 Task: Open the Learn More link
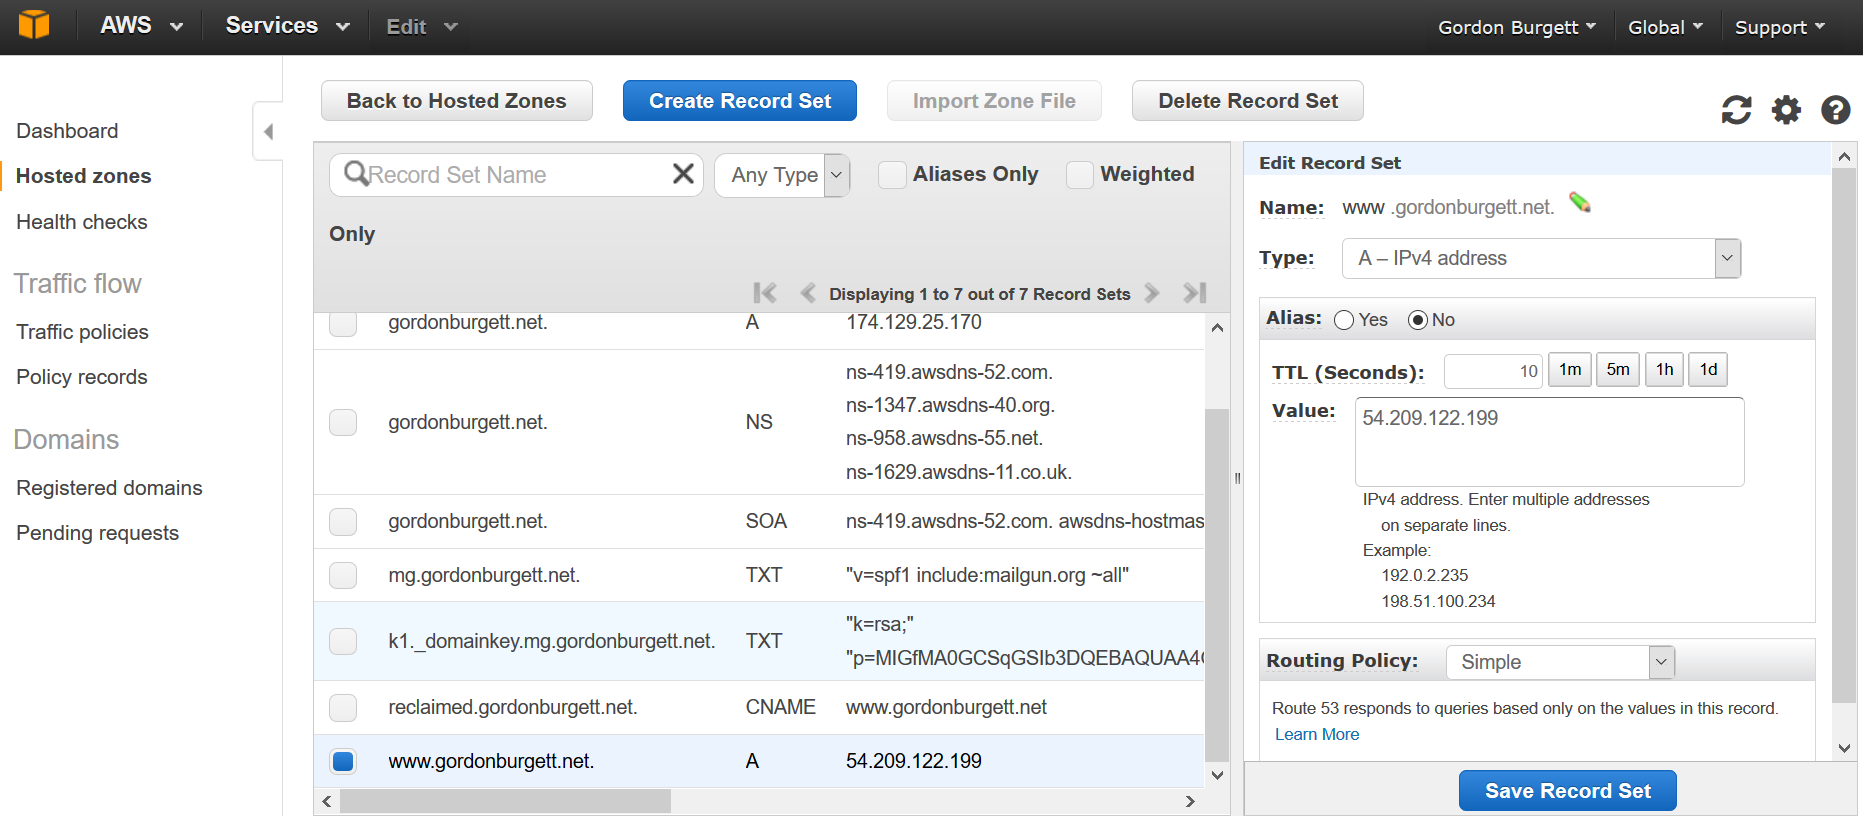pyautogui.click(x=1317, y=734)
